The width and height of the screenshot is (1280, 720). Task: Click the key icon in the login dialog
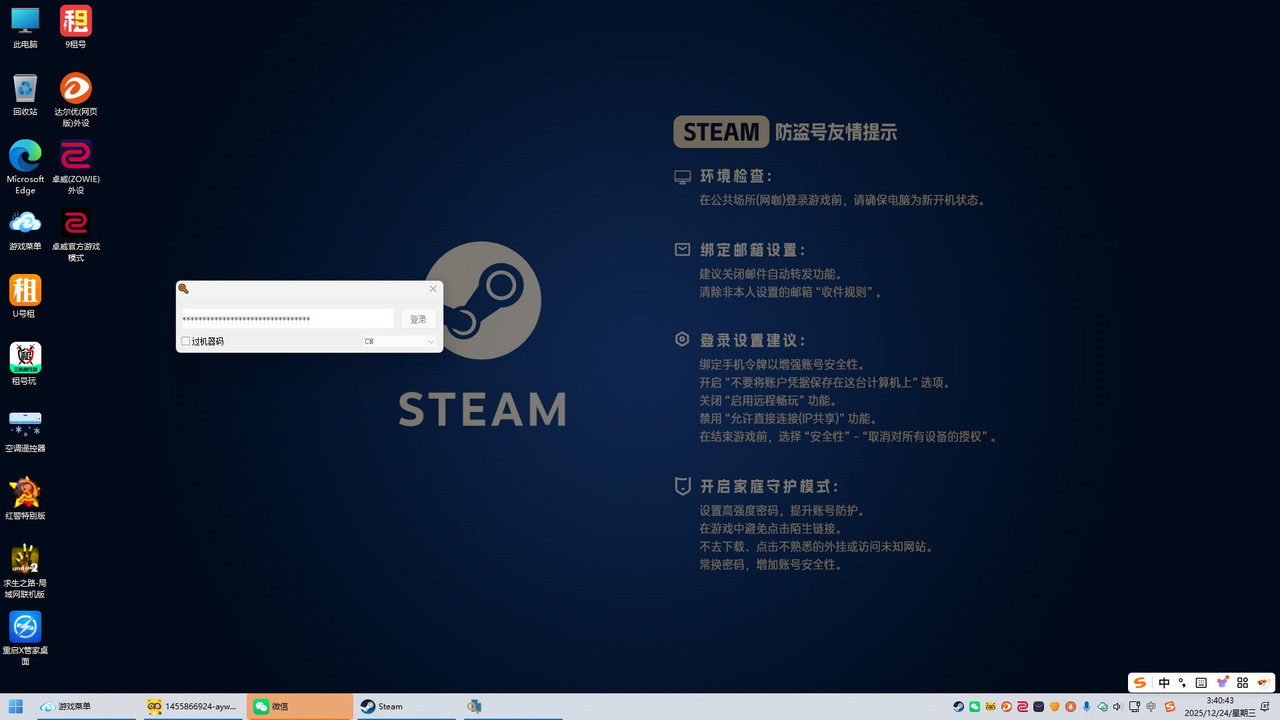[x=183, y=288]
